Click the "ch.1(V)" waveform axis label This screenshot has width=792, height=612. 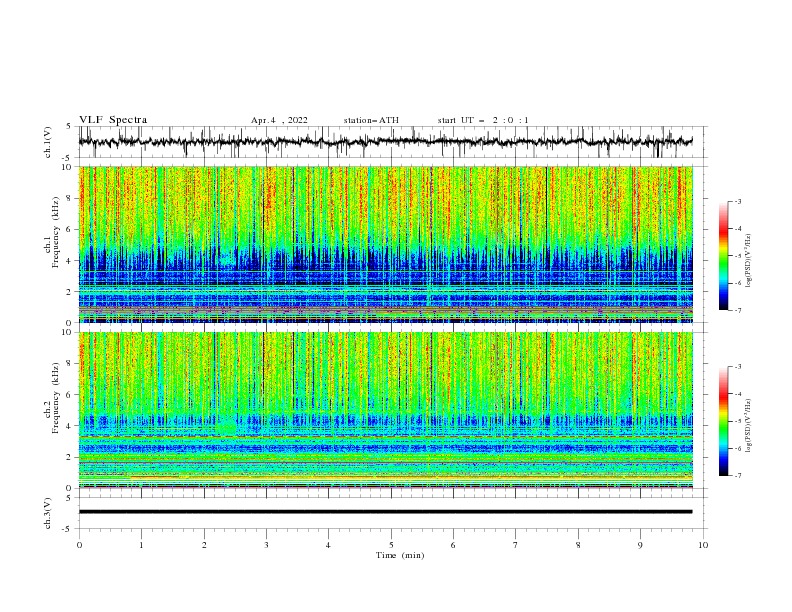point(48,142)
